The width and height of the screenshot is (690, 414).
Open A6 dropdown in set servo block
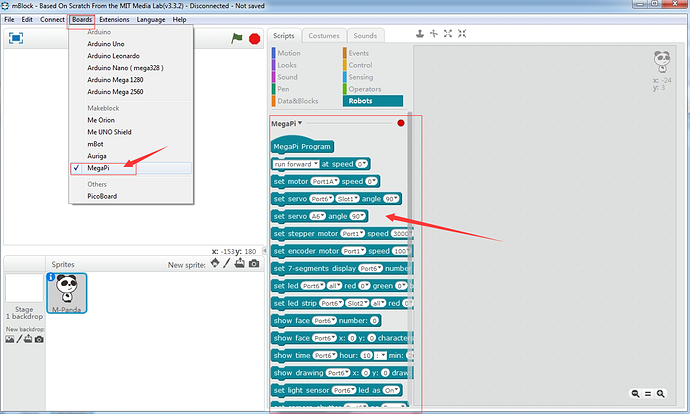(x=317, y=216)
